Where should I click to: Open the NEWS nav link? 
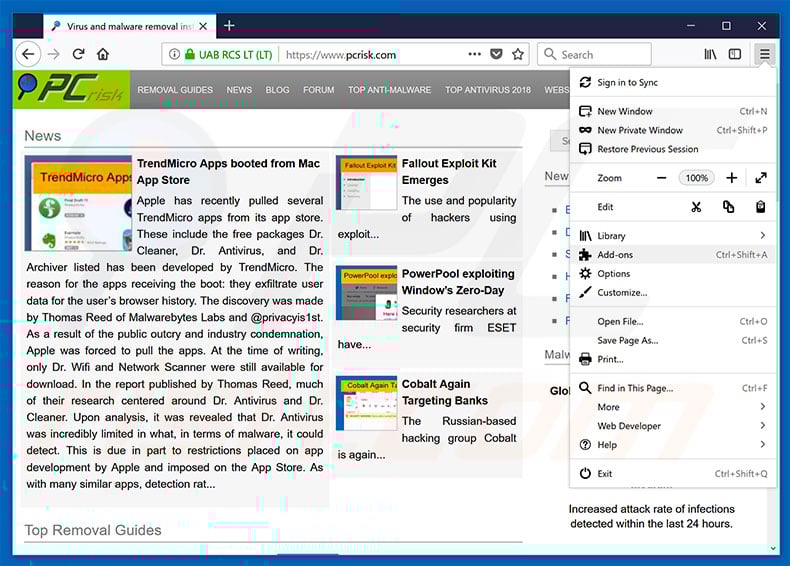pos(239,90)
